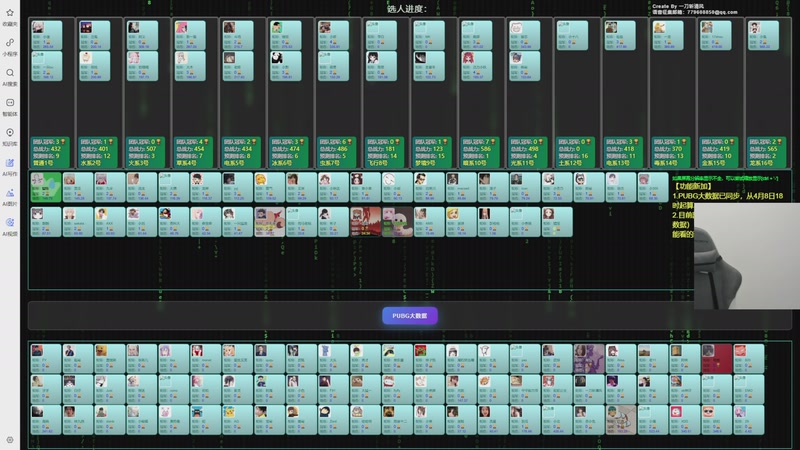Click the 梦境9号 team name
The width and height of the screenshot is (800, 450).
coord(426,163)
